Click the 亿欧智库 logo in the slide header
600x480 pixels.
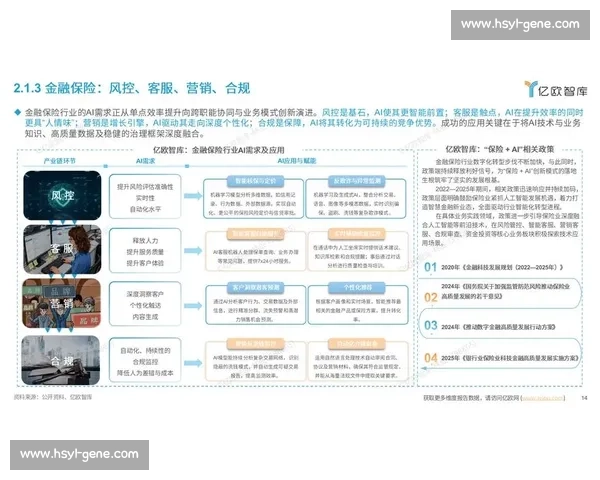tap(556, 89)
